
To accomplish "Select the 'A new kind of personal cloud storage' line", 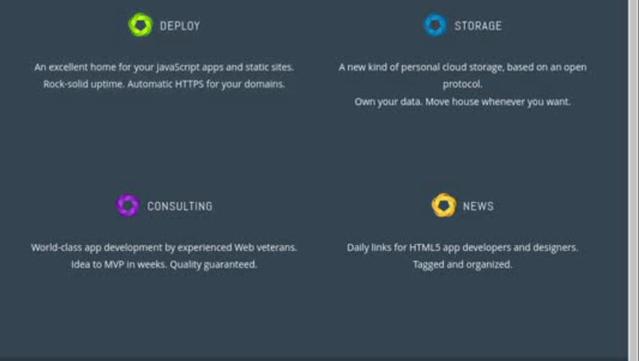I will click(463, 67).
